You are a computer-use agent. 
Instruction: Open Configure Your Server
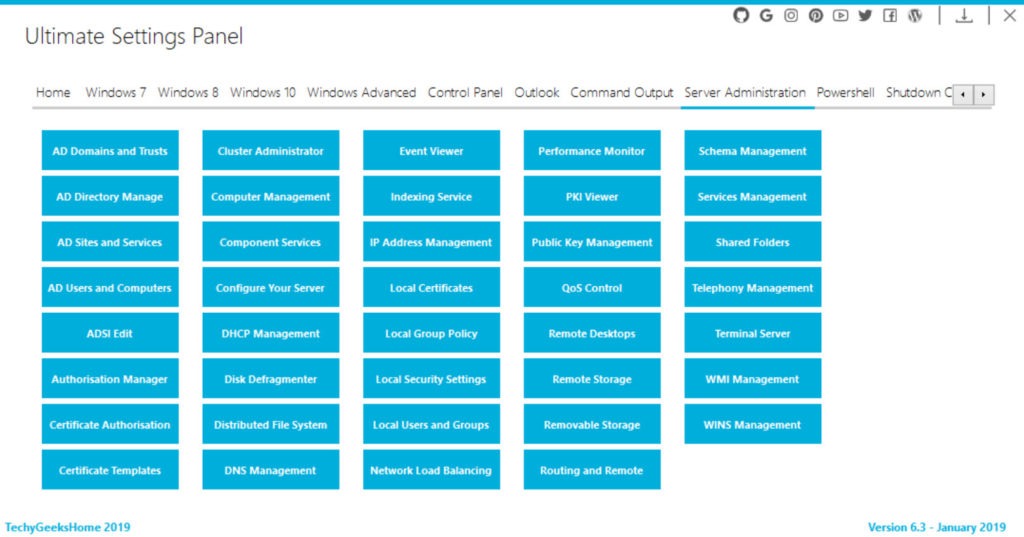(270, 287)
